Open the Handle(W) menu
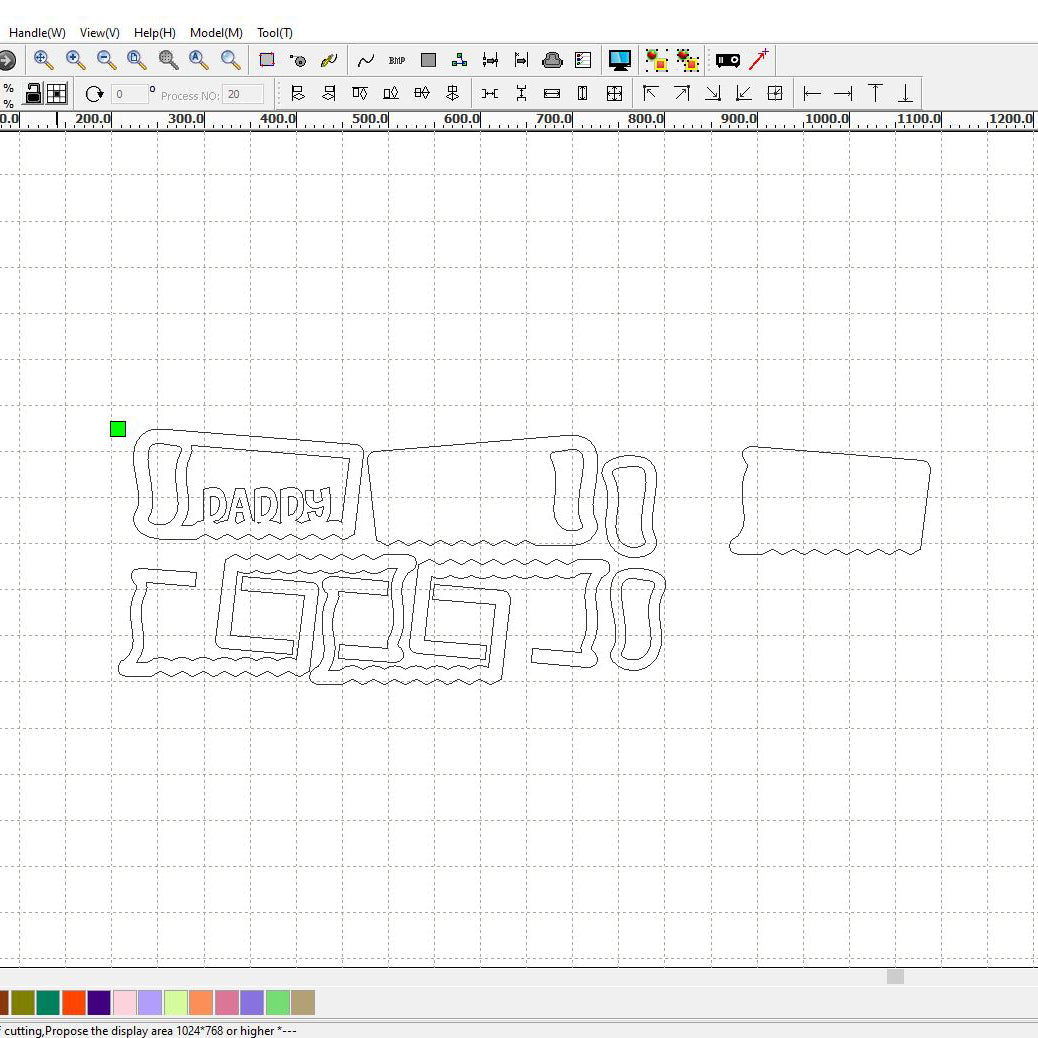Screen dimensions: 1038x1038 tap(37, 33)
